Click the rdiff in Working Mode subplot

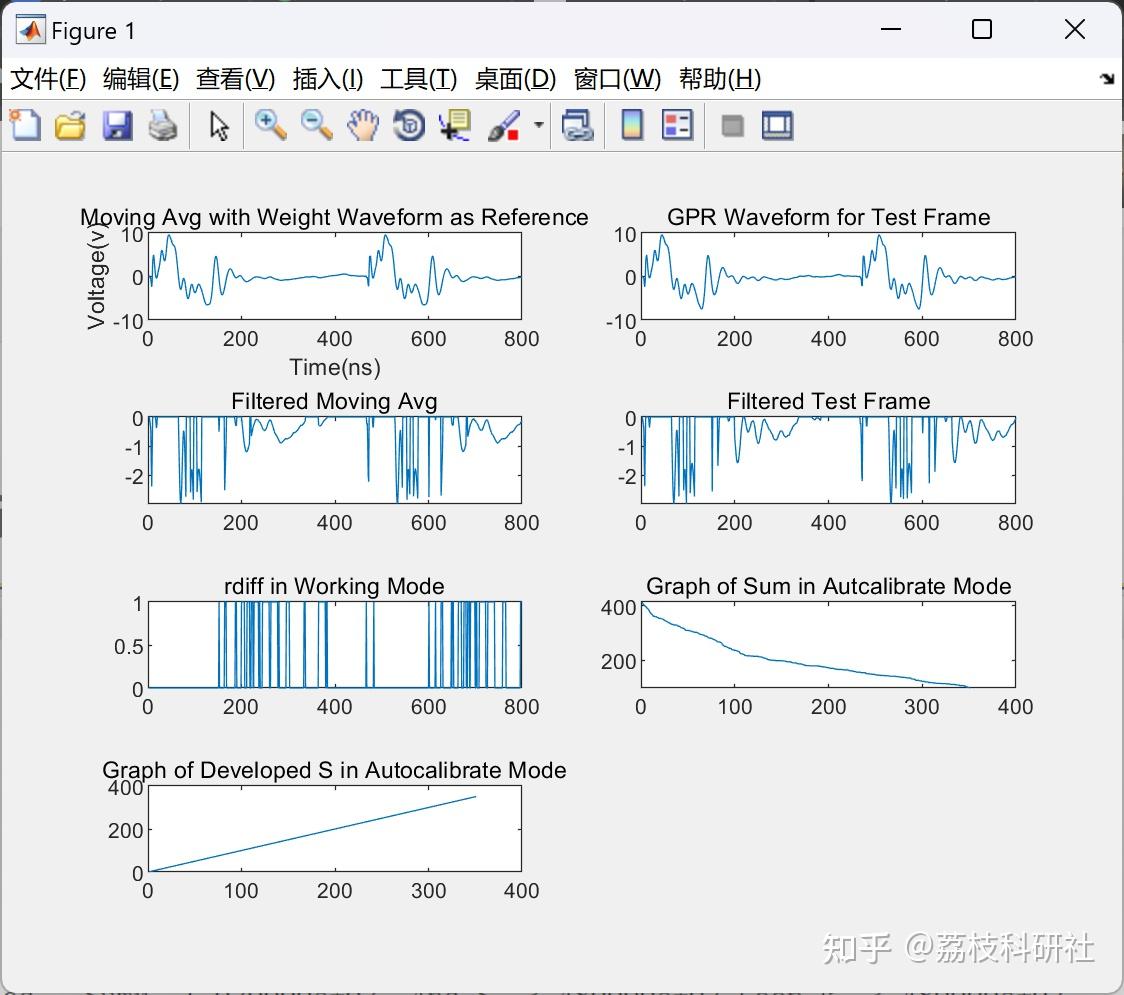coord(334,645)
